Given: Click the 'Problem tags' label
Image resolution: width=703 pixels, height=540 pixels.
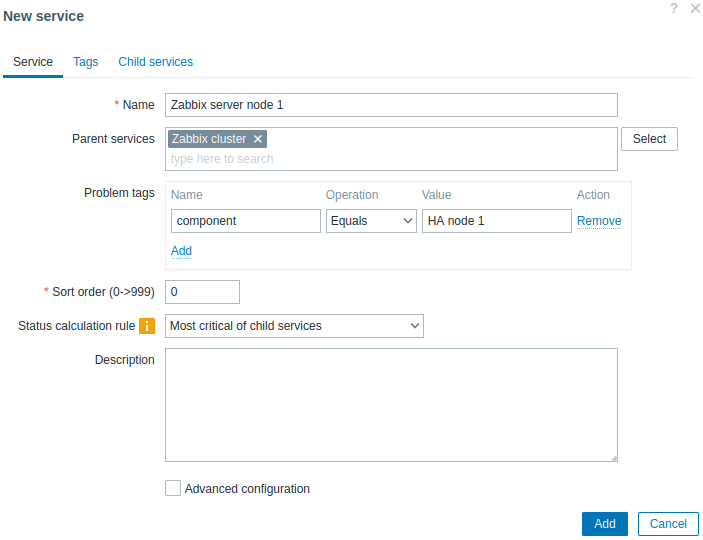Looking at the screenshot, I should 119,193.
